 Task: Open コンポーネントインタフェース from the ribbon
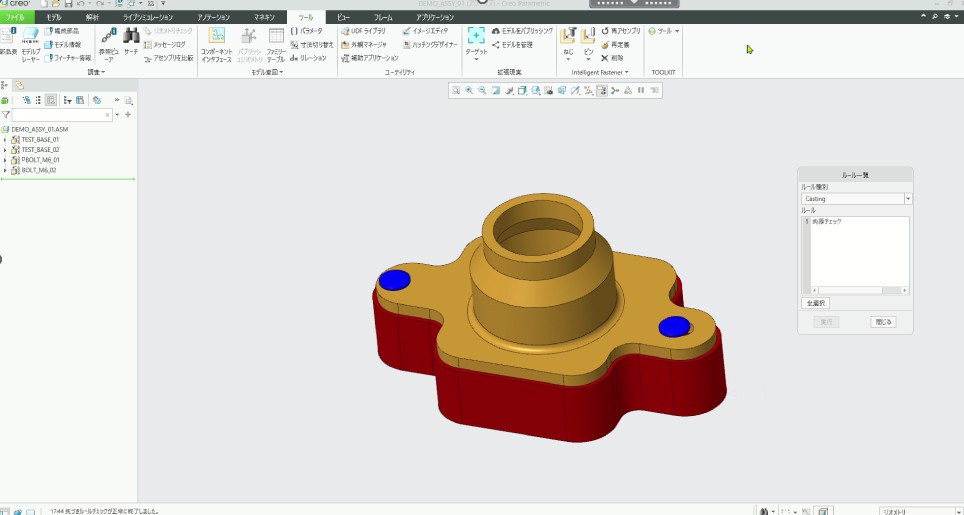coord(216,46)
